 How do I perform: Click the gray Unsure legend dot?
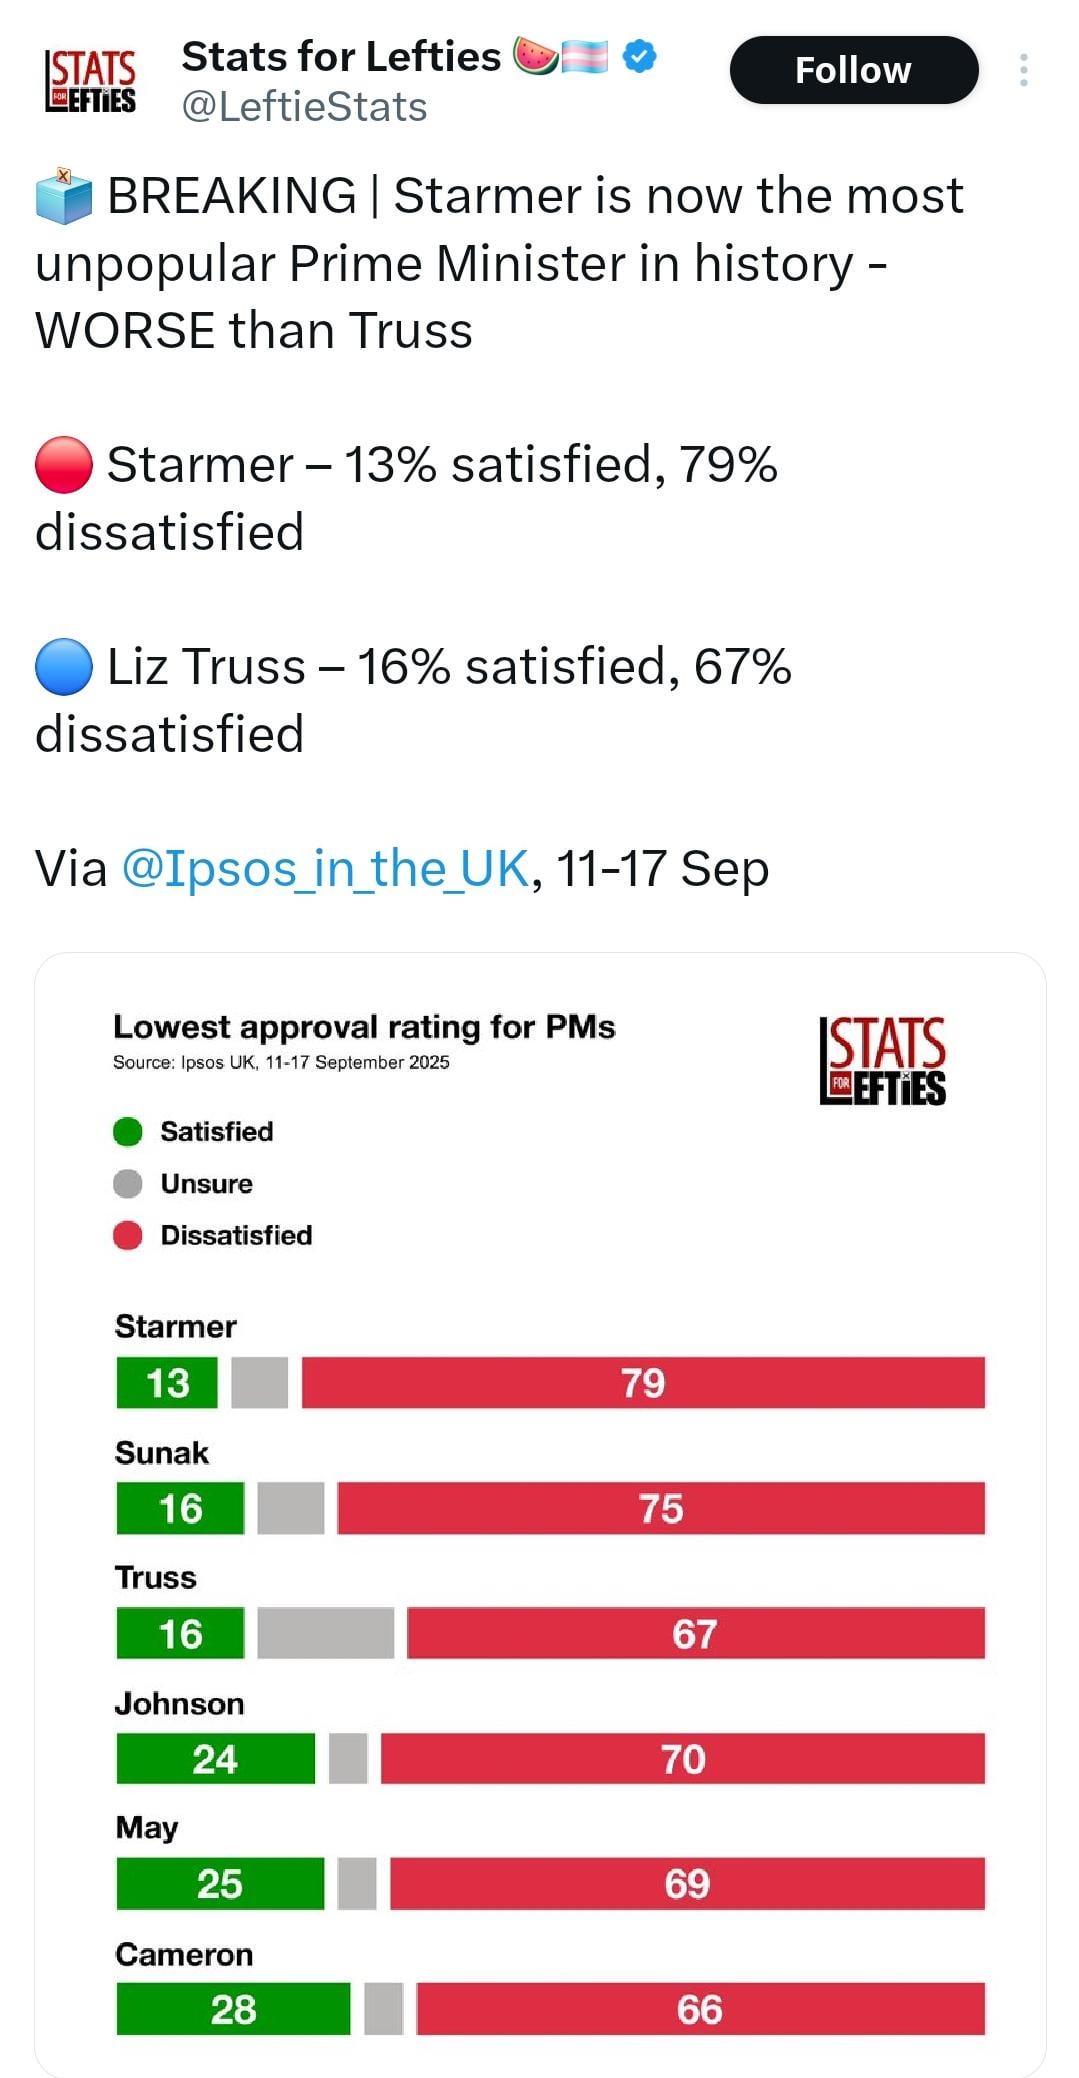(128, 1183)
